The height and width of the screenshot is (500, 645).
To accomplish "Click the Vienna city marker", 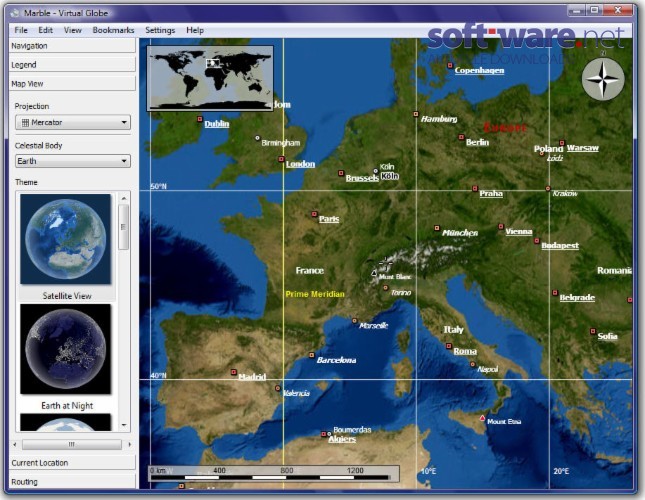I will [501, 227].
